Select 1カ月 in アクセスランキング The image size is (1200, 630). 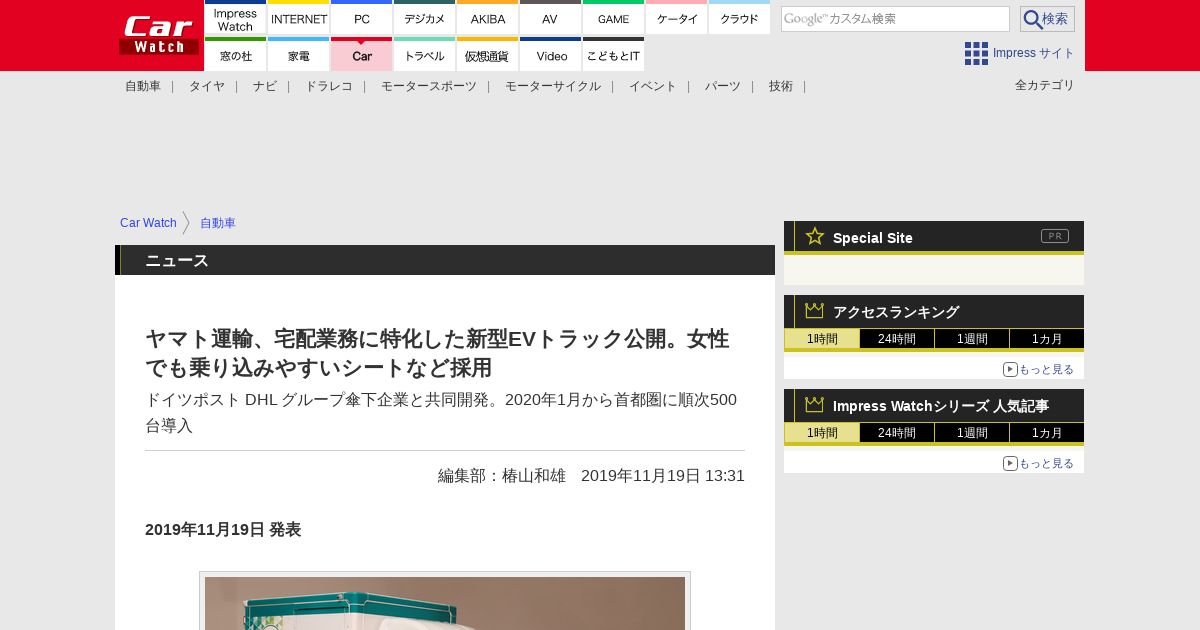pos(1047,339)
